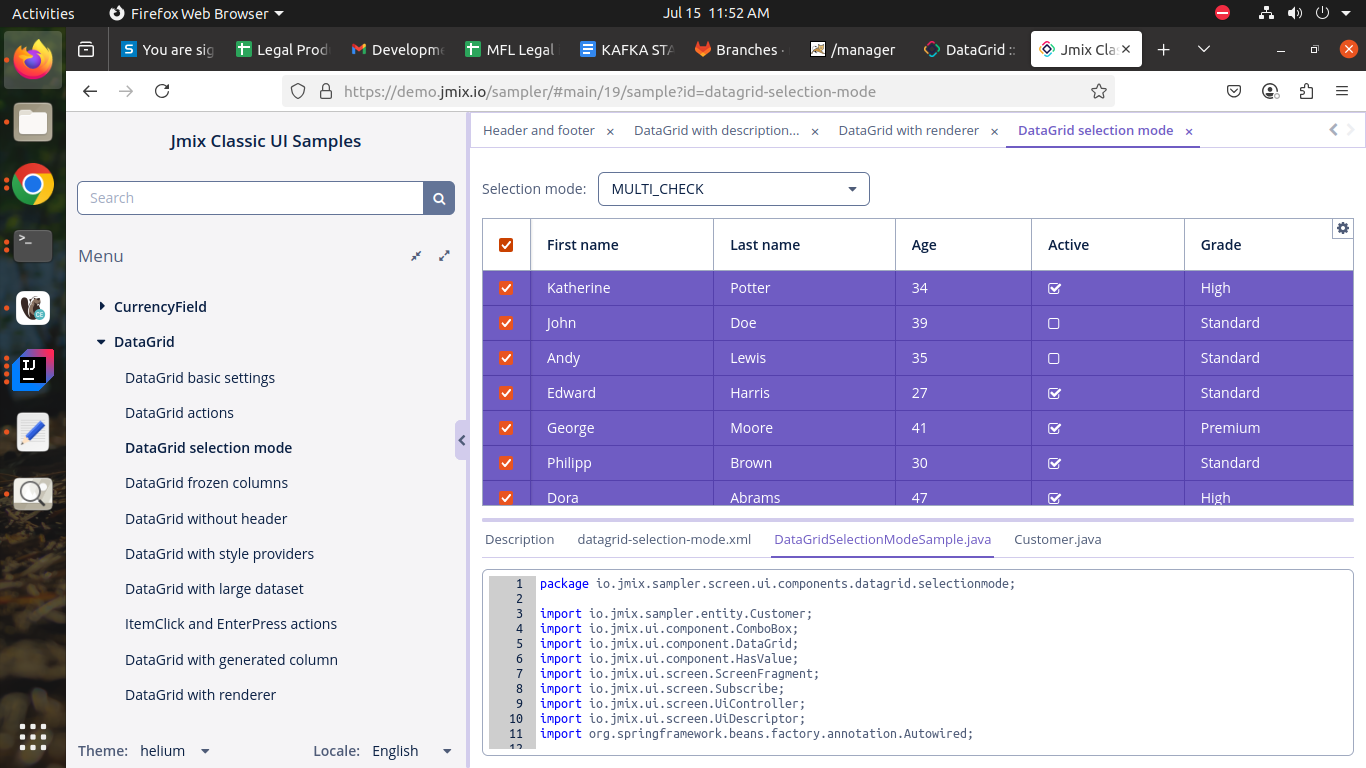Launch Google Chrome from dock
This screenshot has height=768, width=1366.
pyautogui.click(x=33, y=184)
